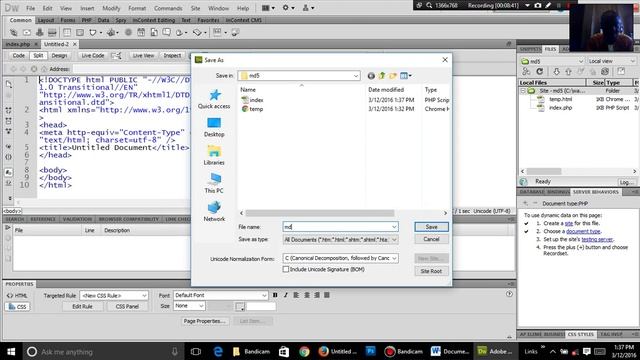Image resolution: width=640 pixels, height=360 pixels.
Task: Open the md5 site dropdown in Files panel
Action: coord(580,61)
